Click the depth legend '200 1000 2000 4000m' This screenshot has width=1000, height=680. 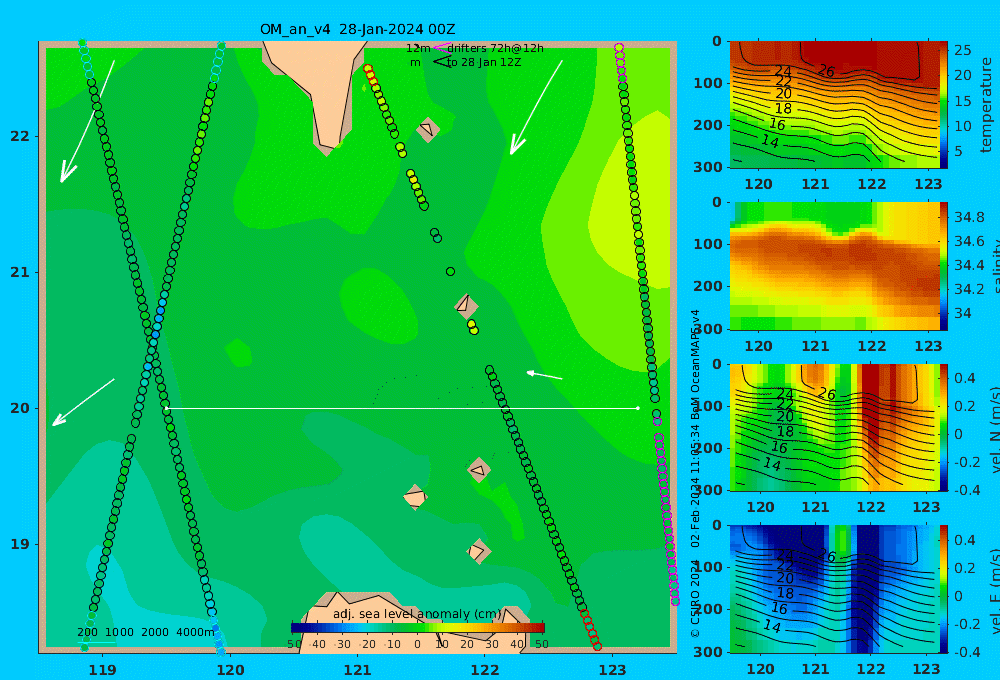click(146, 632)
